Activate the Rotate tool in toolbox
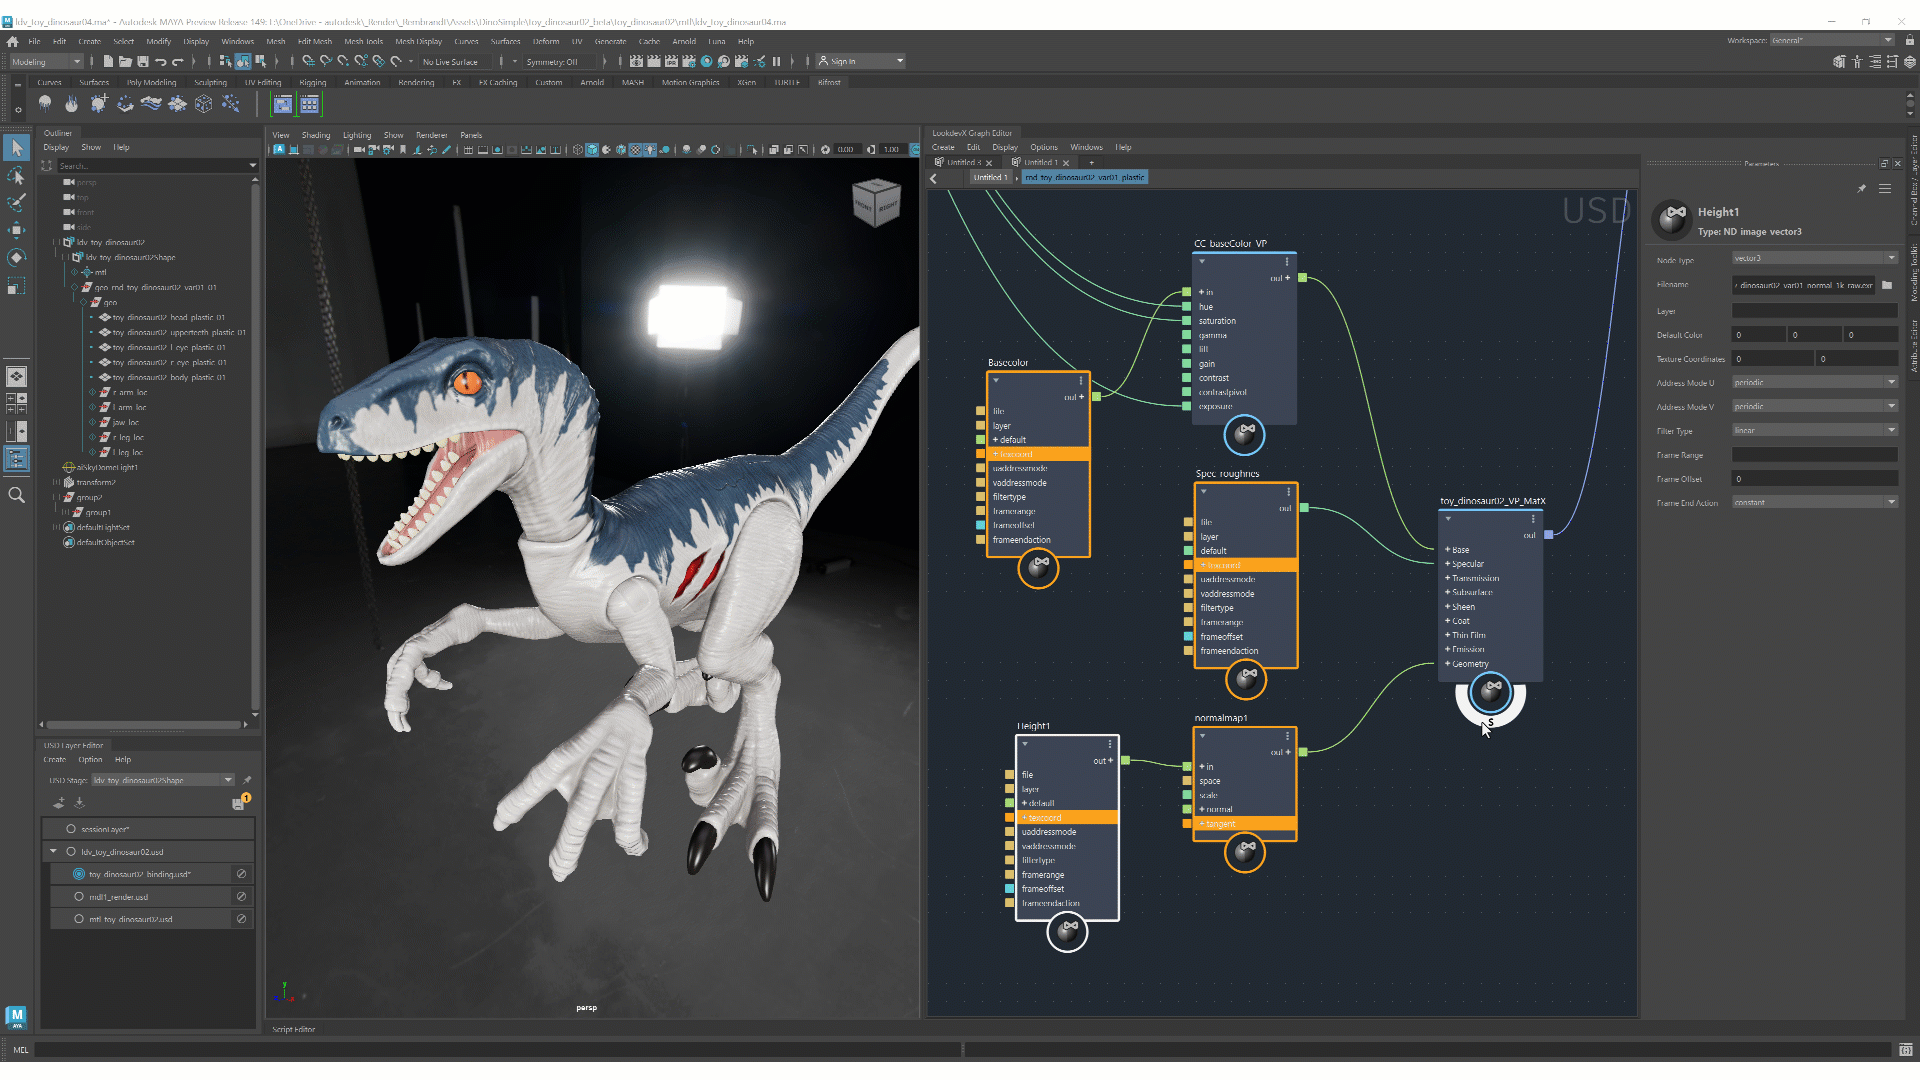 click(x=16, y=258)
